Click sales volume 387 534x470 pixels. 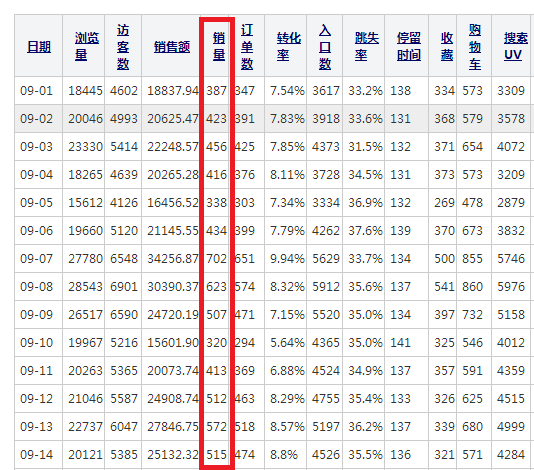217,91
